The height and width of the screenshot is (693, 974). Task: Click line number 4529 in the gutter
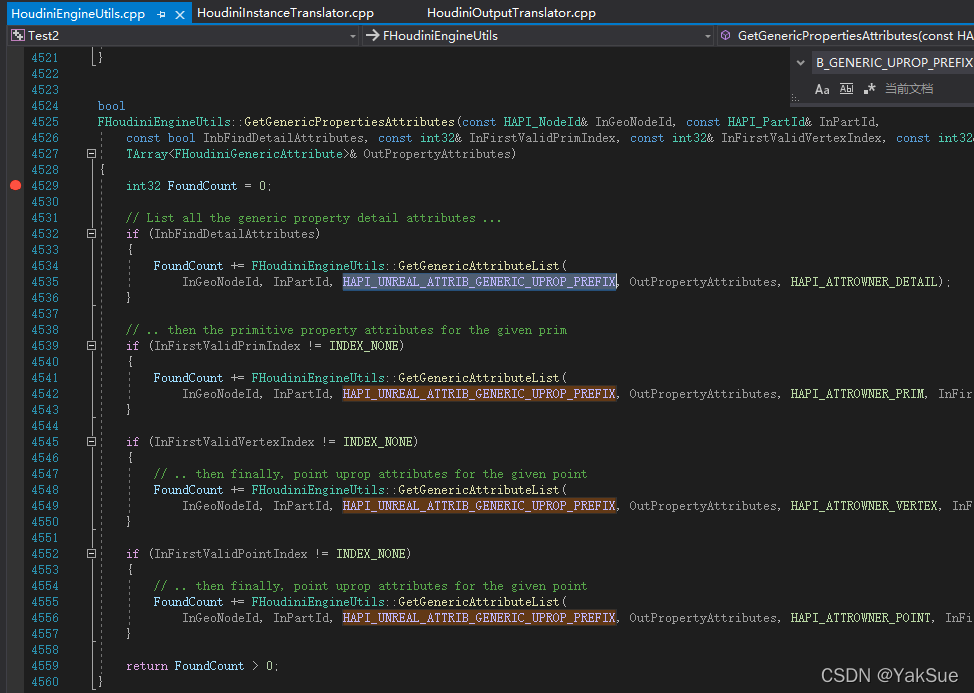pyautogui.click(x=45, y=186)
